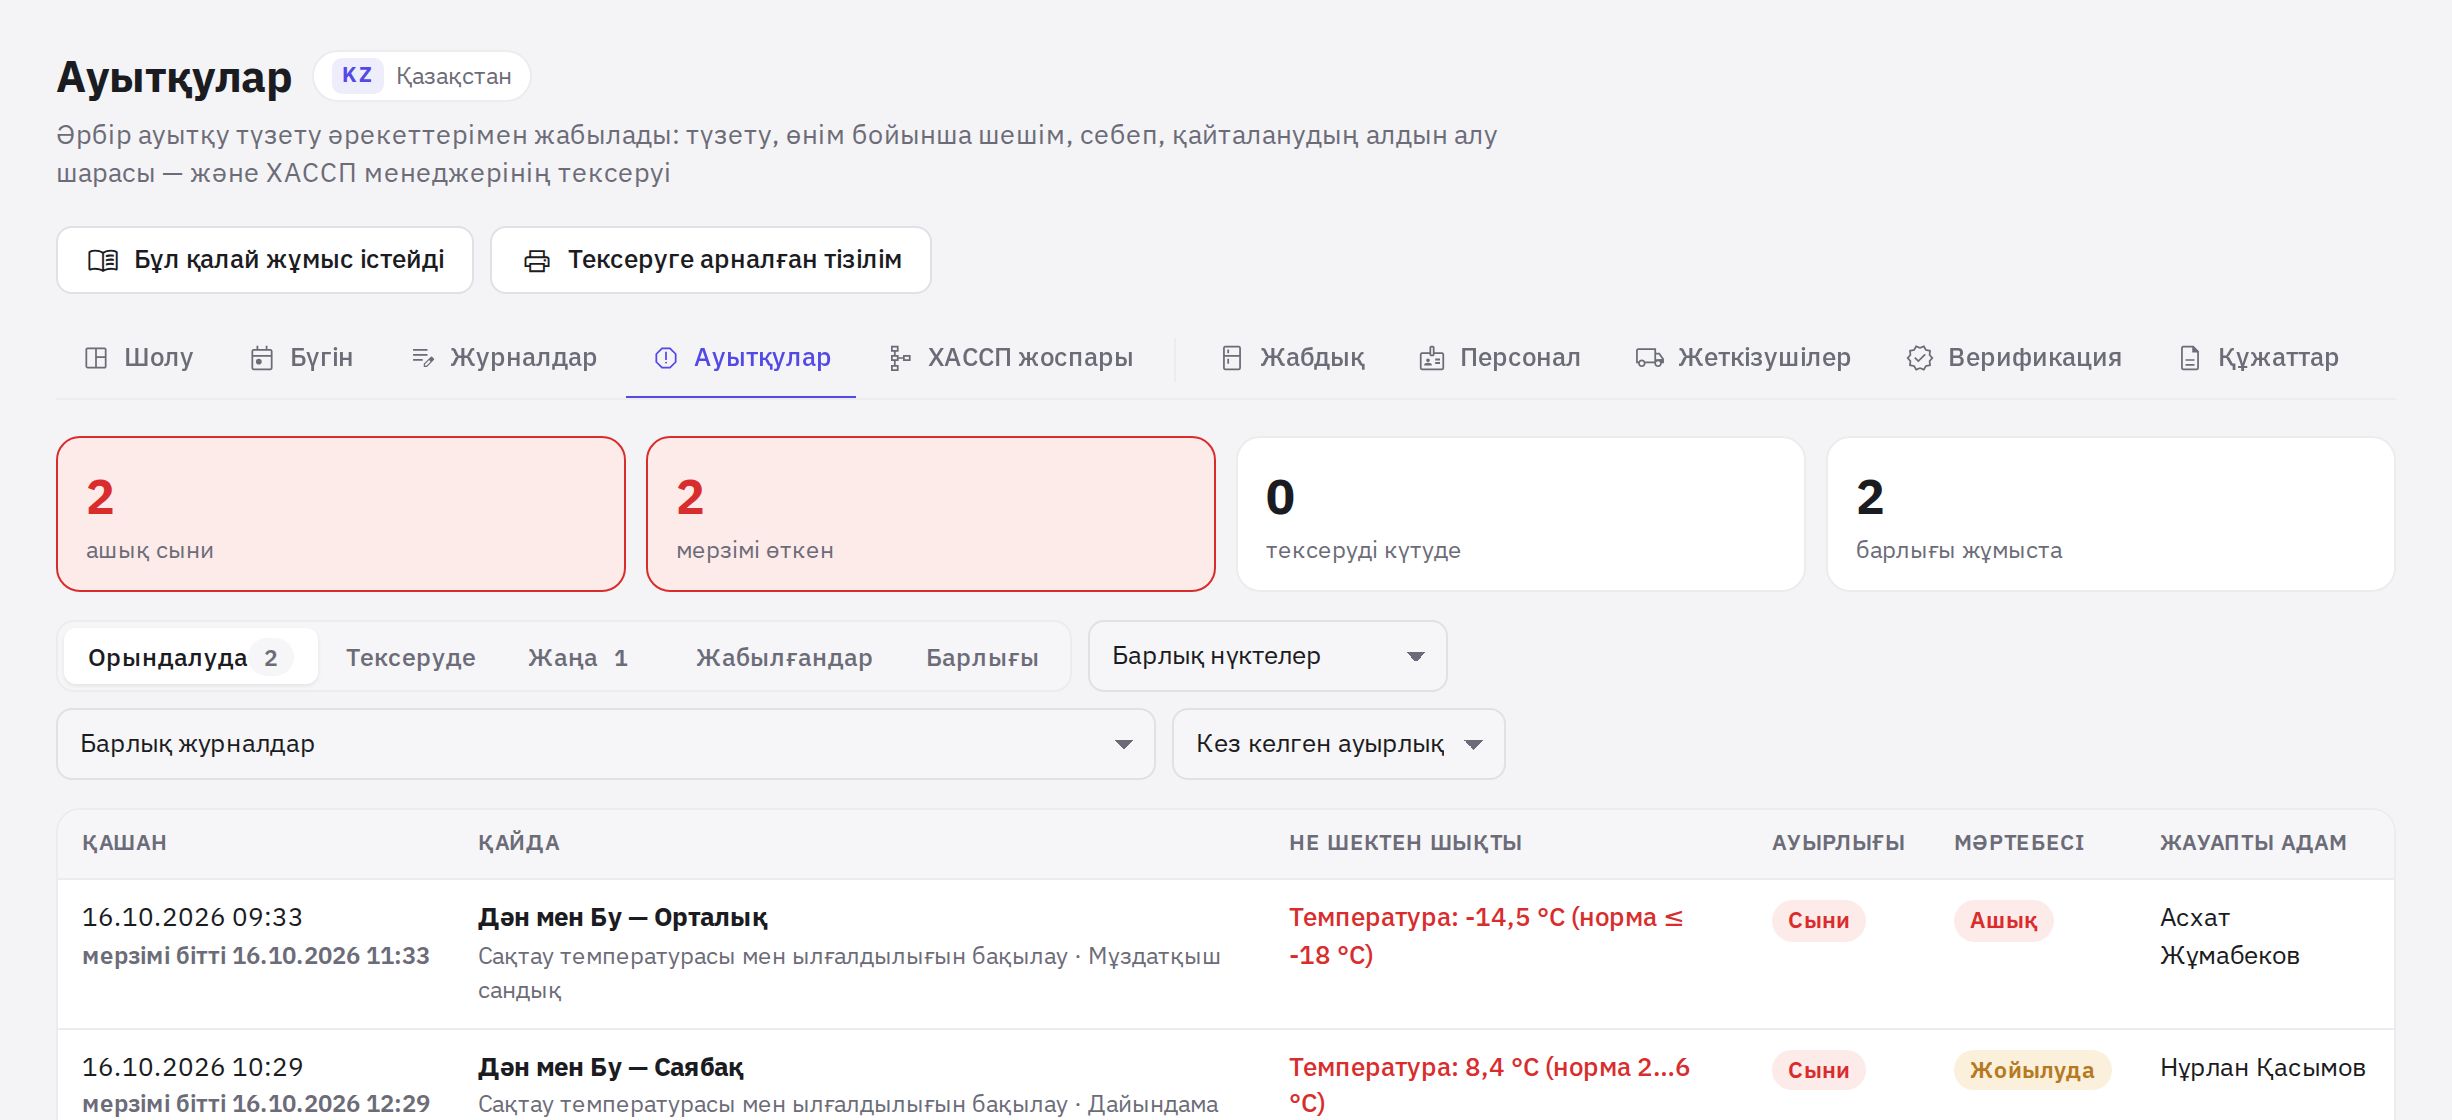Image resolution: width=2452 pixels, height=1120 pixels.
Task: Click the printer icon
Action: [537, 261]
